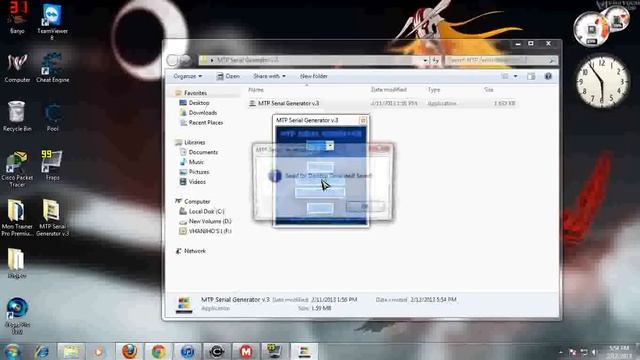The height and width of the screenshot is (360, 640).
Task: Open the Banyo desktop shortcut
Action: pos(17,18)
